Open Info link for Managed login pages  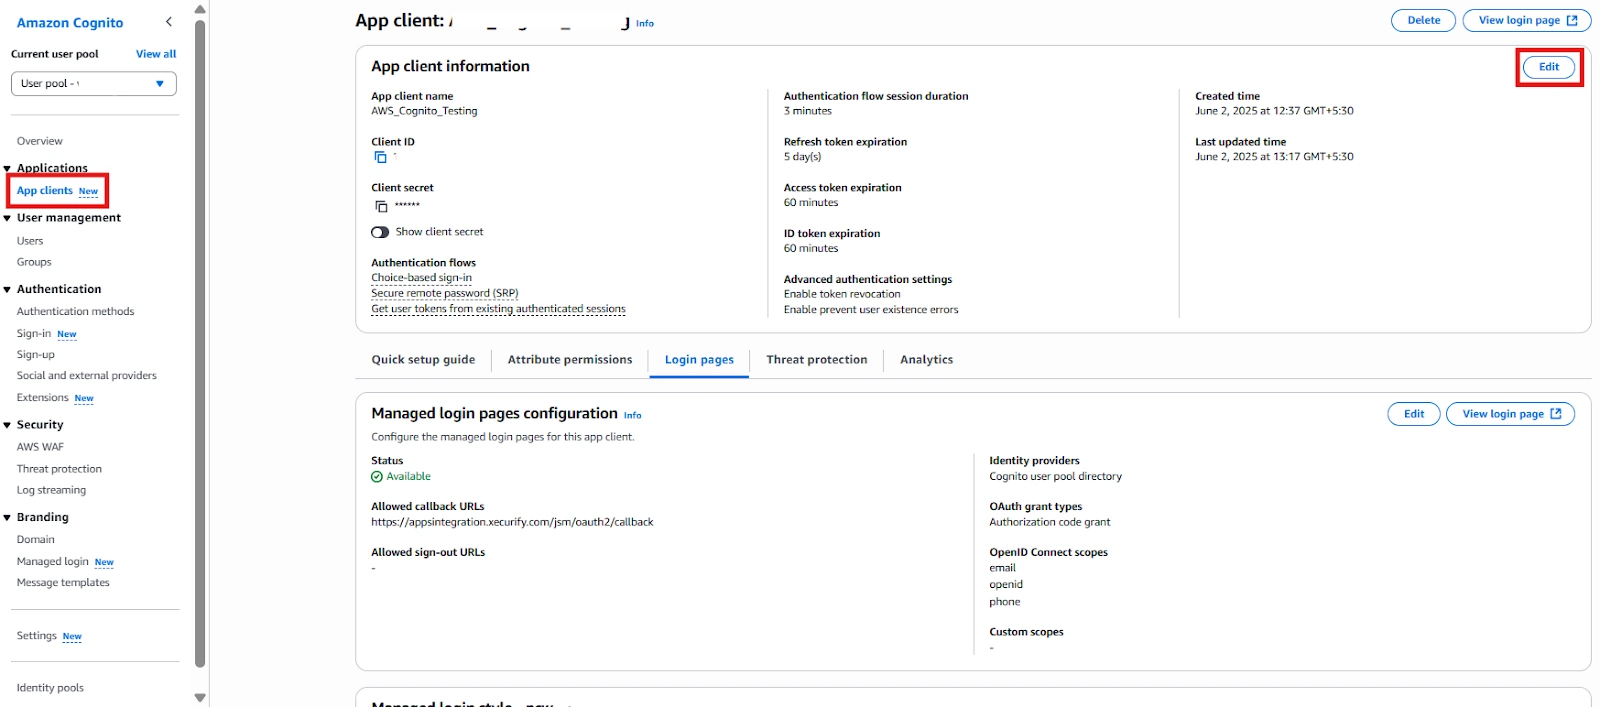coord(633,415)
